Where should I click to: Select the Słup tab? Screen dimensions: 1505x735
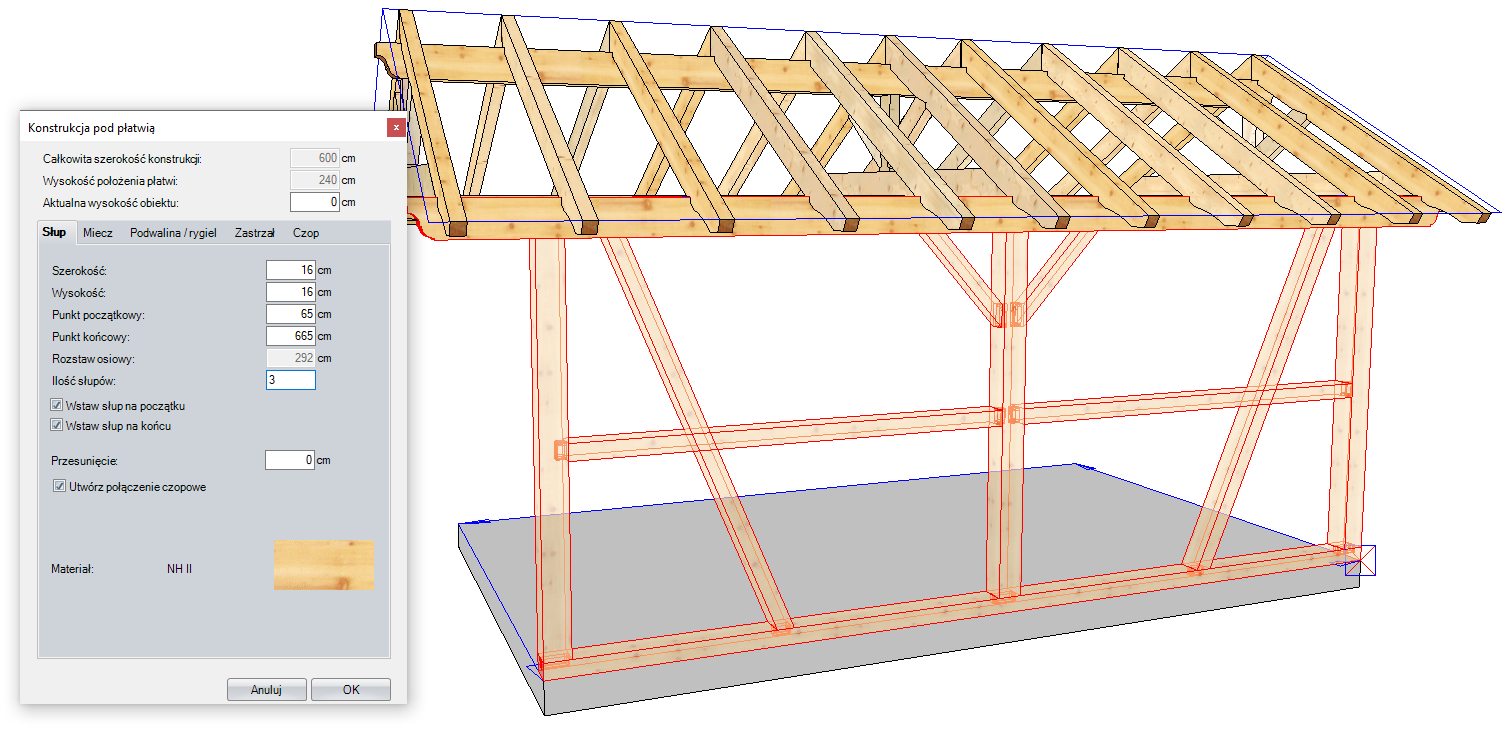pos(54,232)
